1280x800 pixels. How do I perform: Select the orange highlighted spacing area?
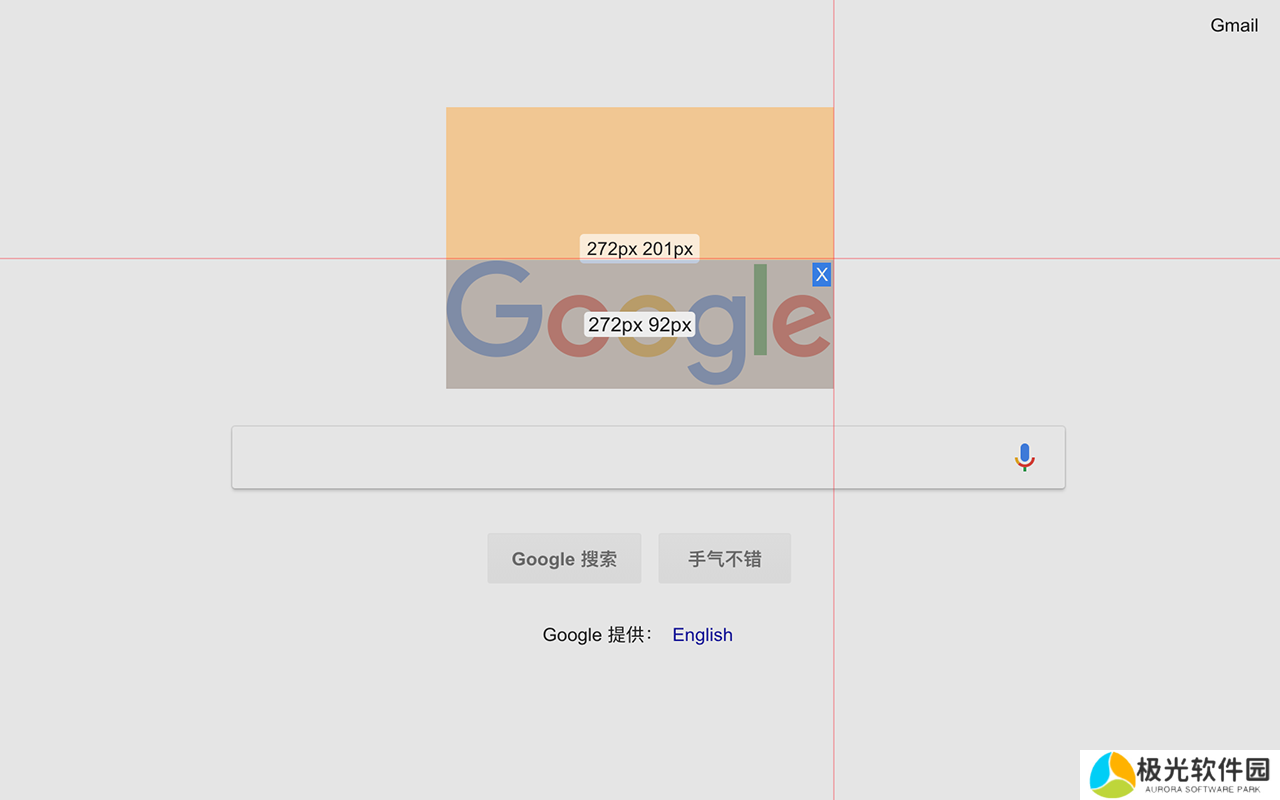640,170
